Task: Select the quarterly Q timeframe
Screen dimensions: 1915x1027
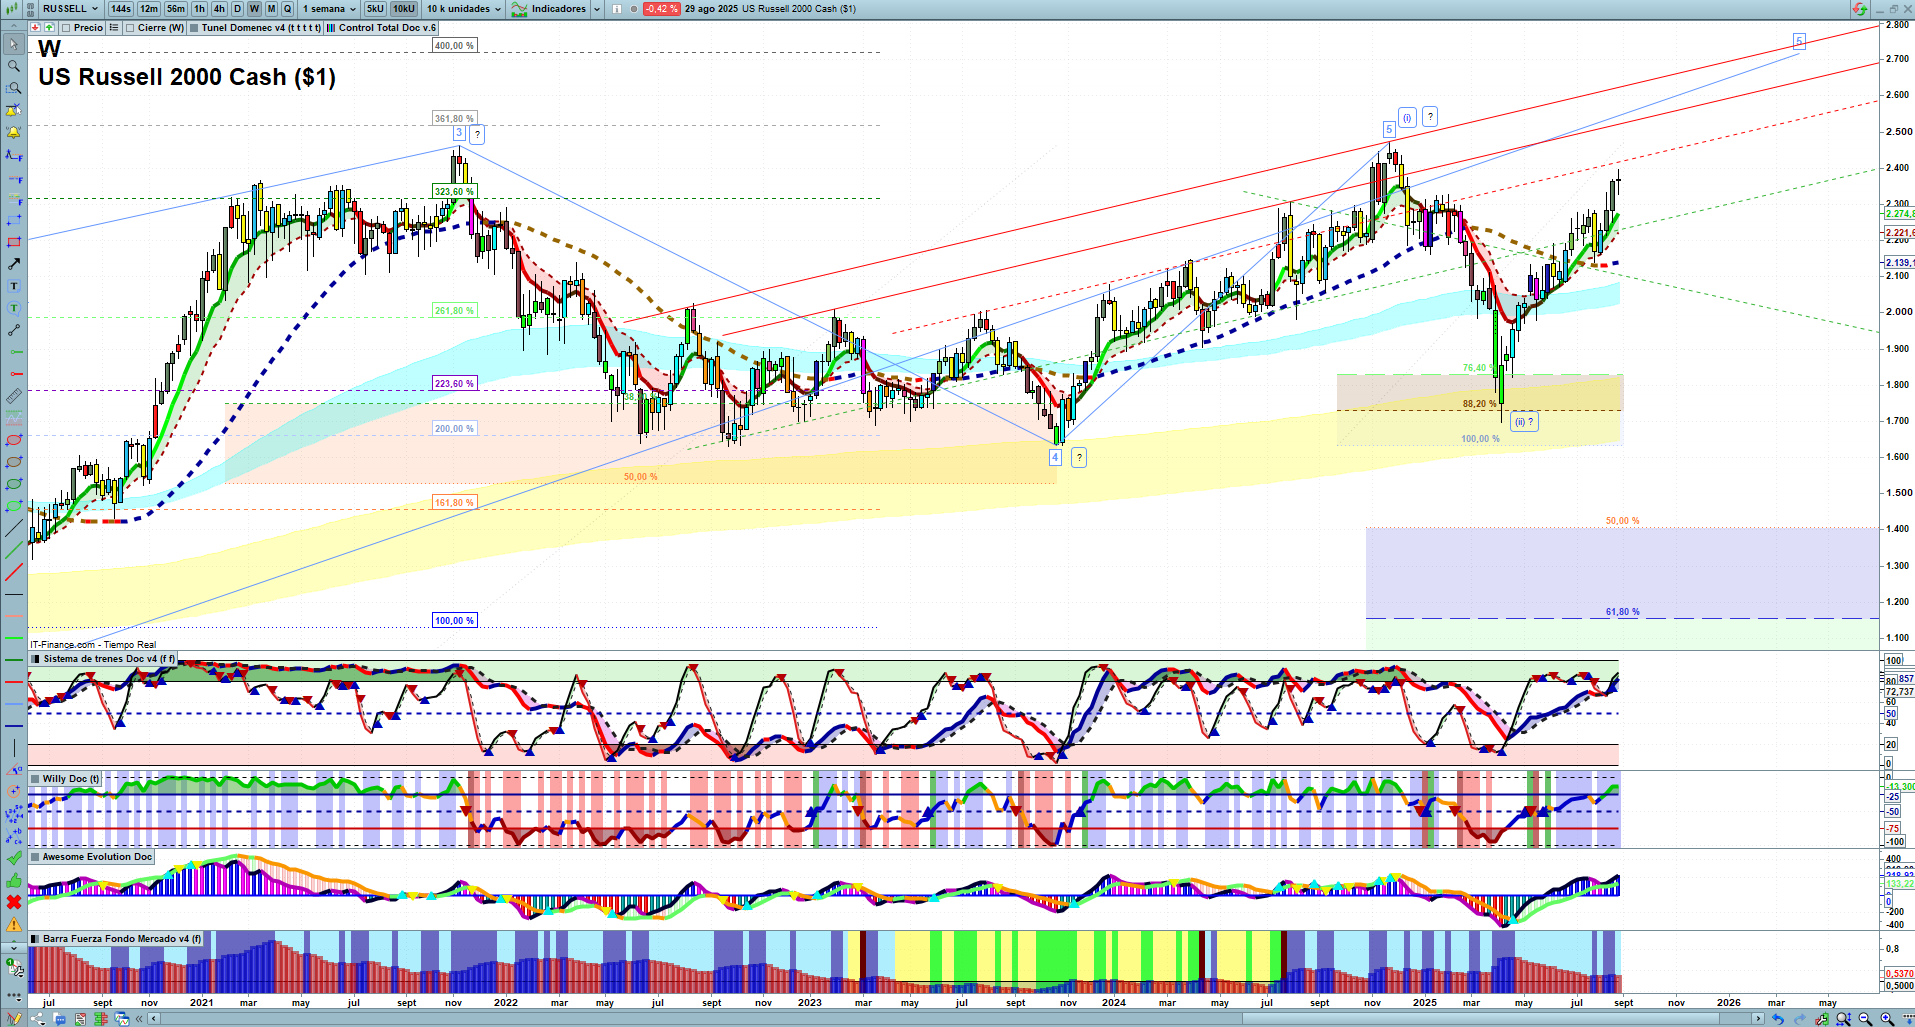Action: 288,9
